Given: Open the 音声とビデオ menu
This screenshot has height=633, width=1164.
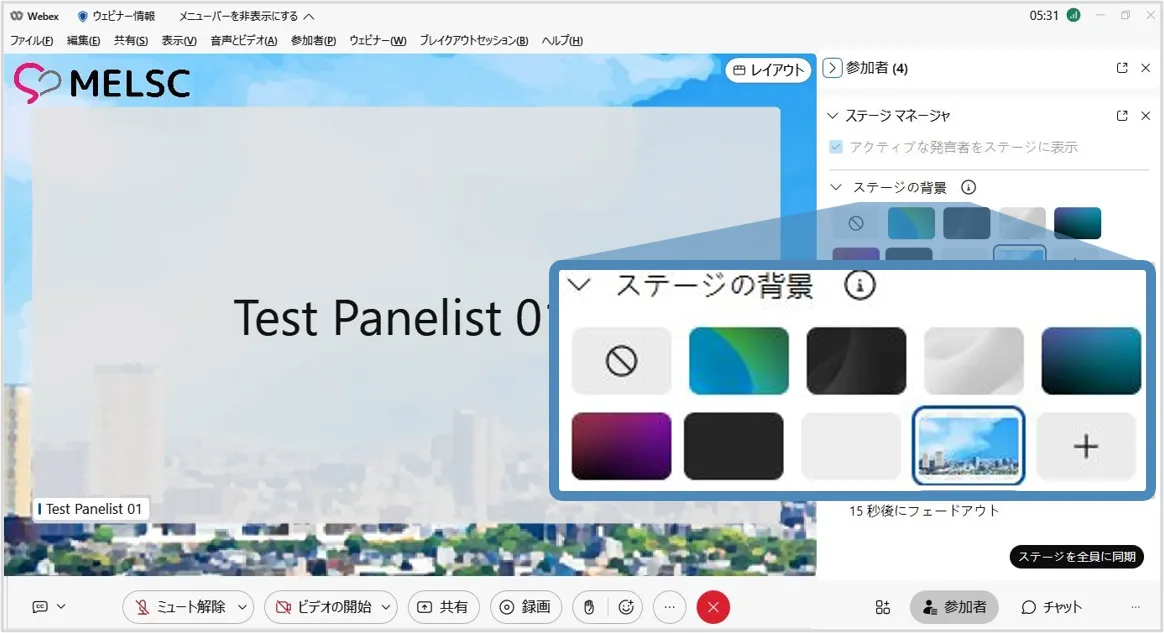Looking at the screenshot, I should (243, 41).
